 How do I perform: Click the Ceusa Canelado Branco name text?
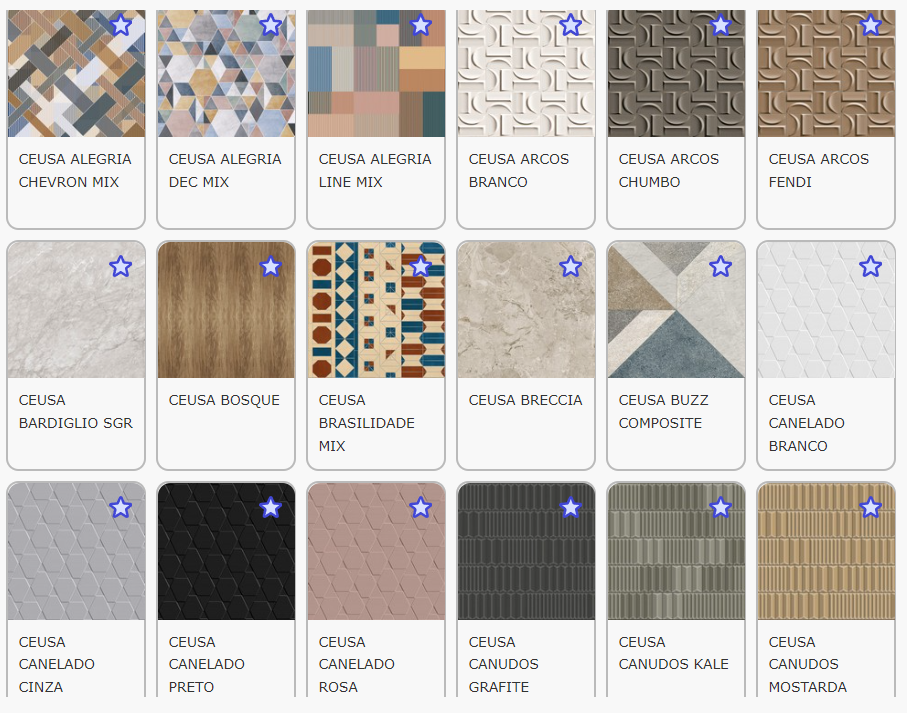(806, 423)
